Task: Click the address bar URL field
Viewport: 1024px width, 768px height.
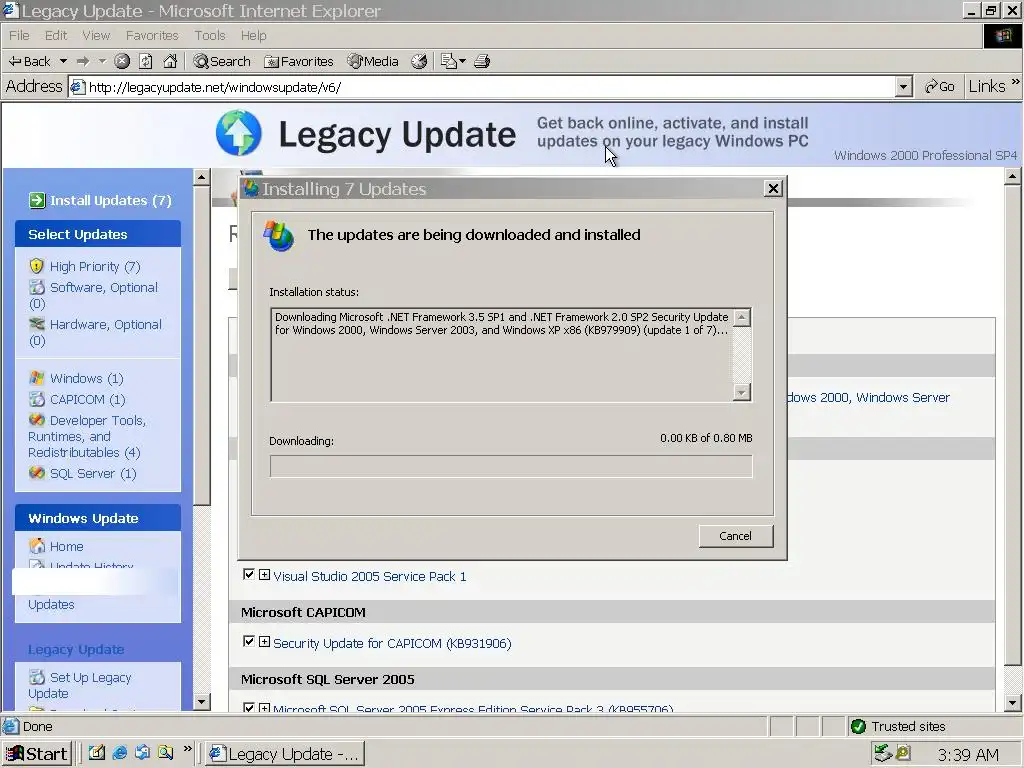Action: point(482,87)
